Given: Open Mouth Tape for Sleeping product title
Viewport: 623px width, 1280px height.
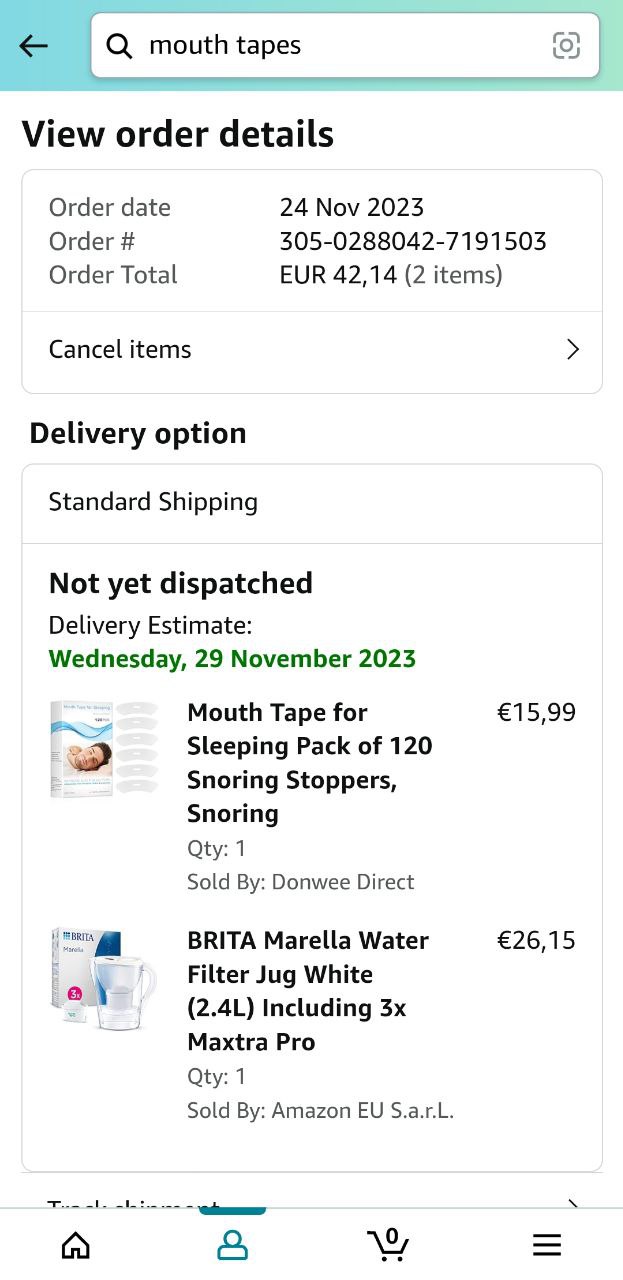Looking at the screenshot, I should [x=310, y=762].
